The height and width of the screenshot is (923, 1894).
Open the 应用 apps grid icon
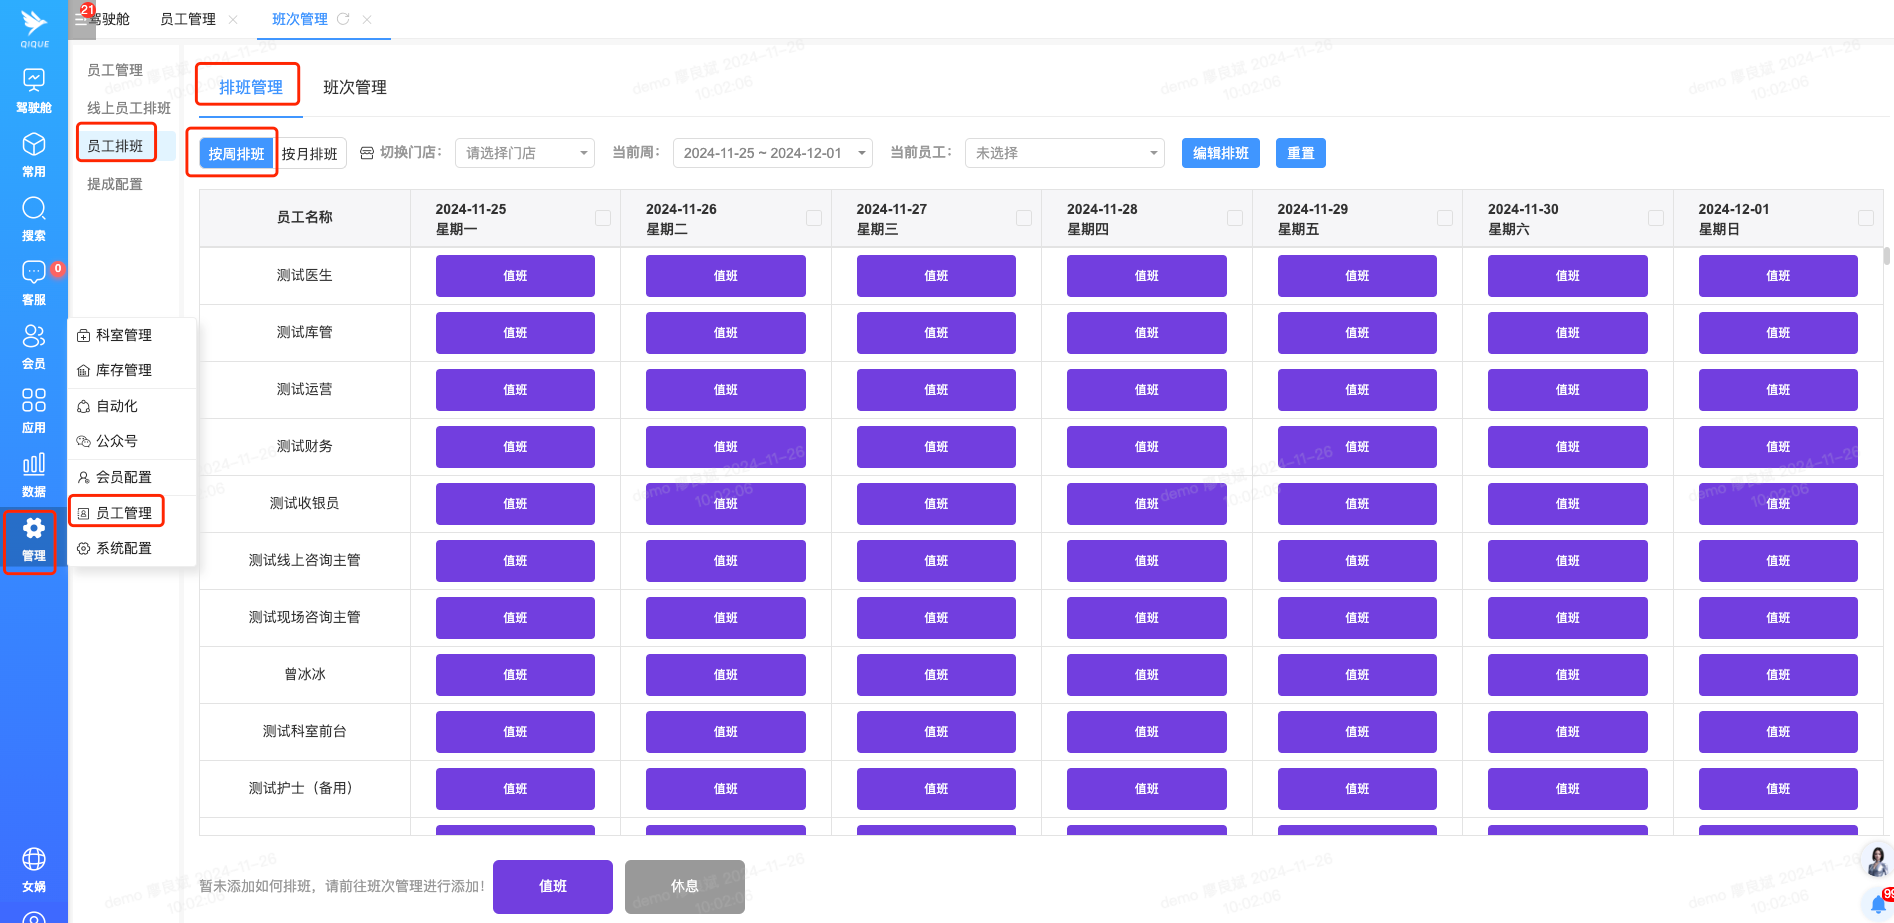[34, 401]
